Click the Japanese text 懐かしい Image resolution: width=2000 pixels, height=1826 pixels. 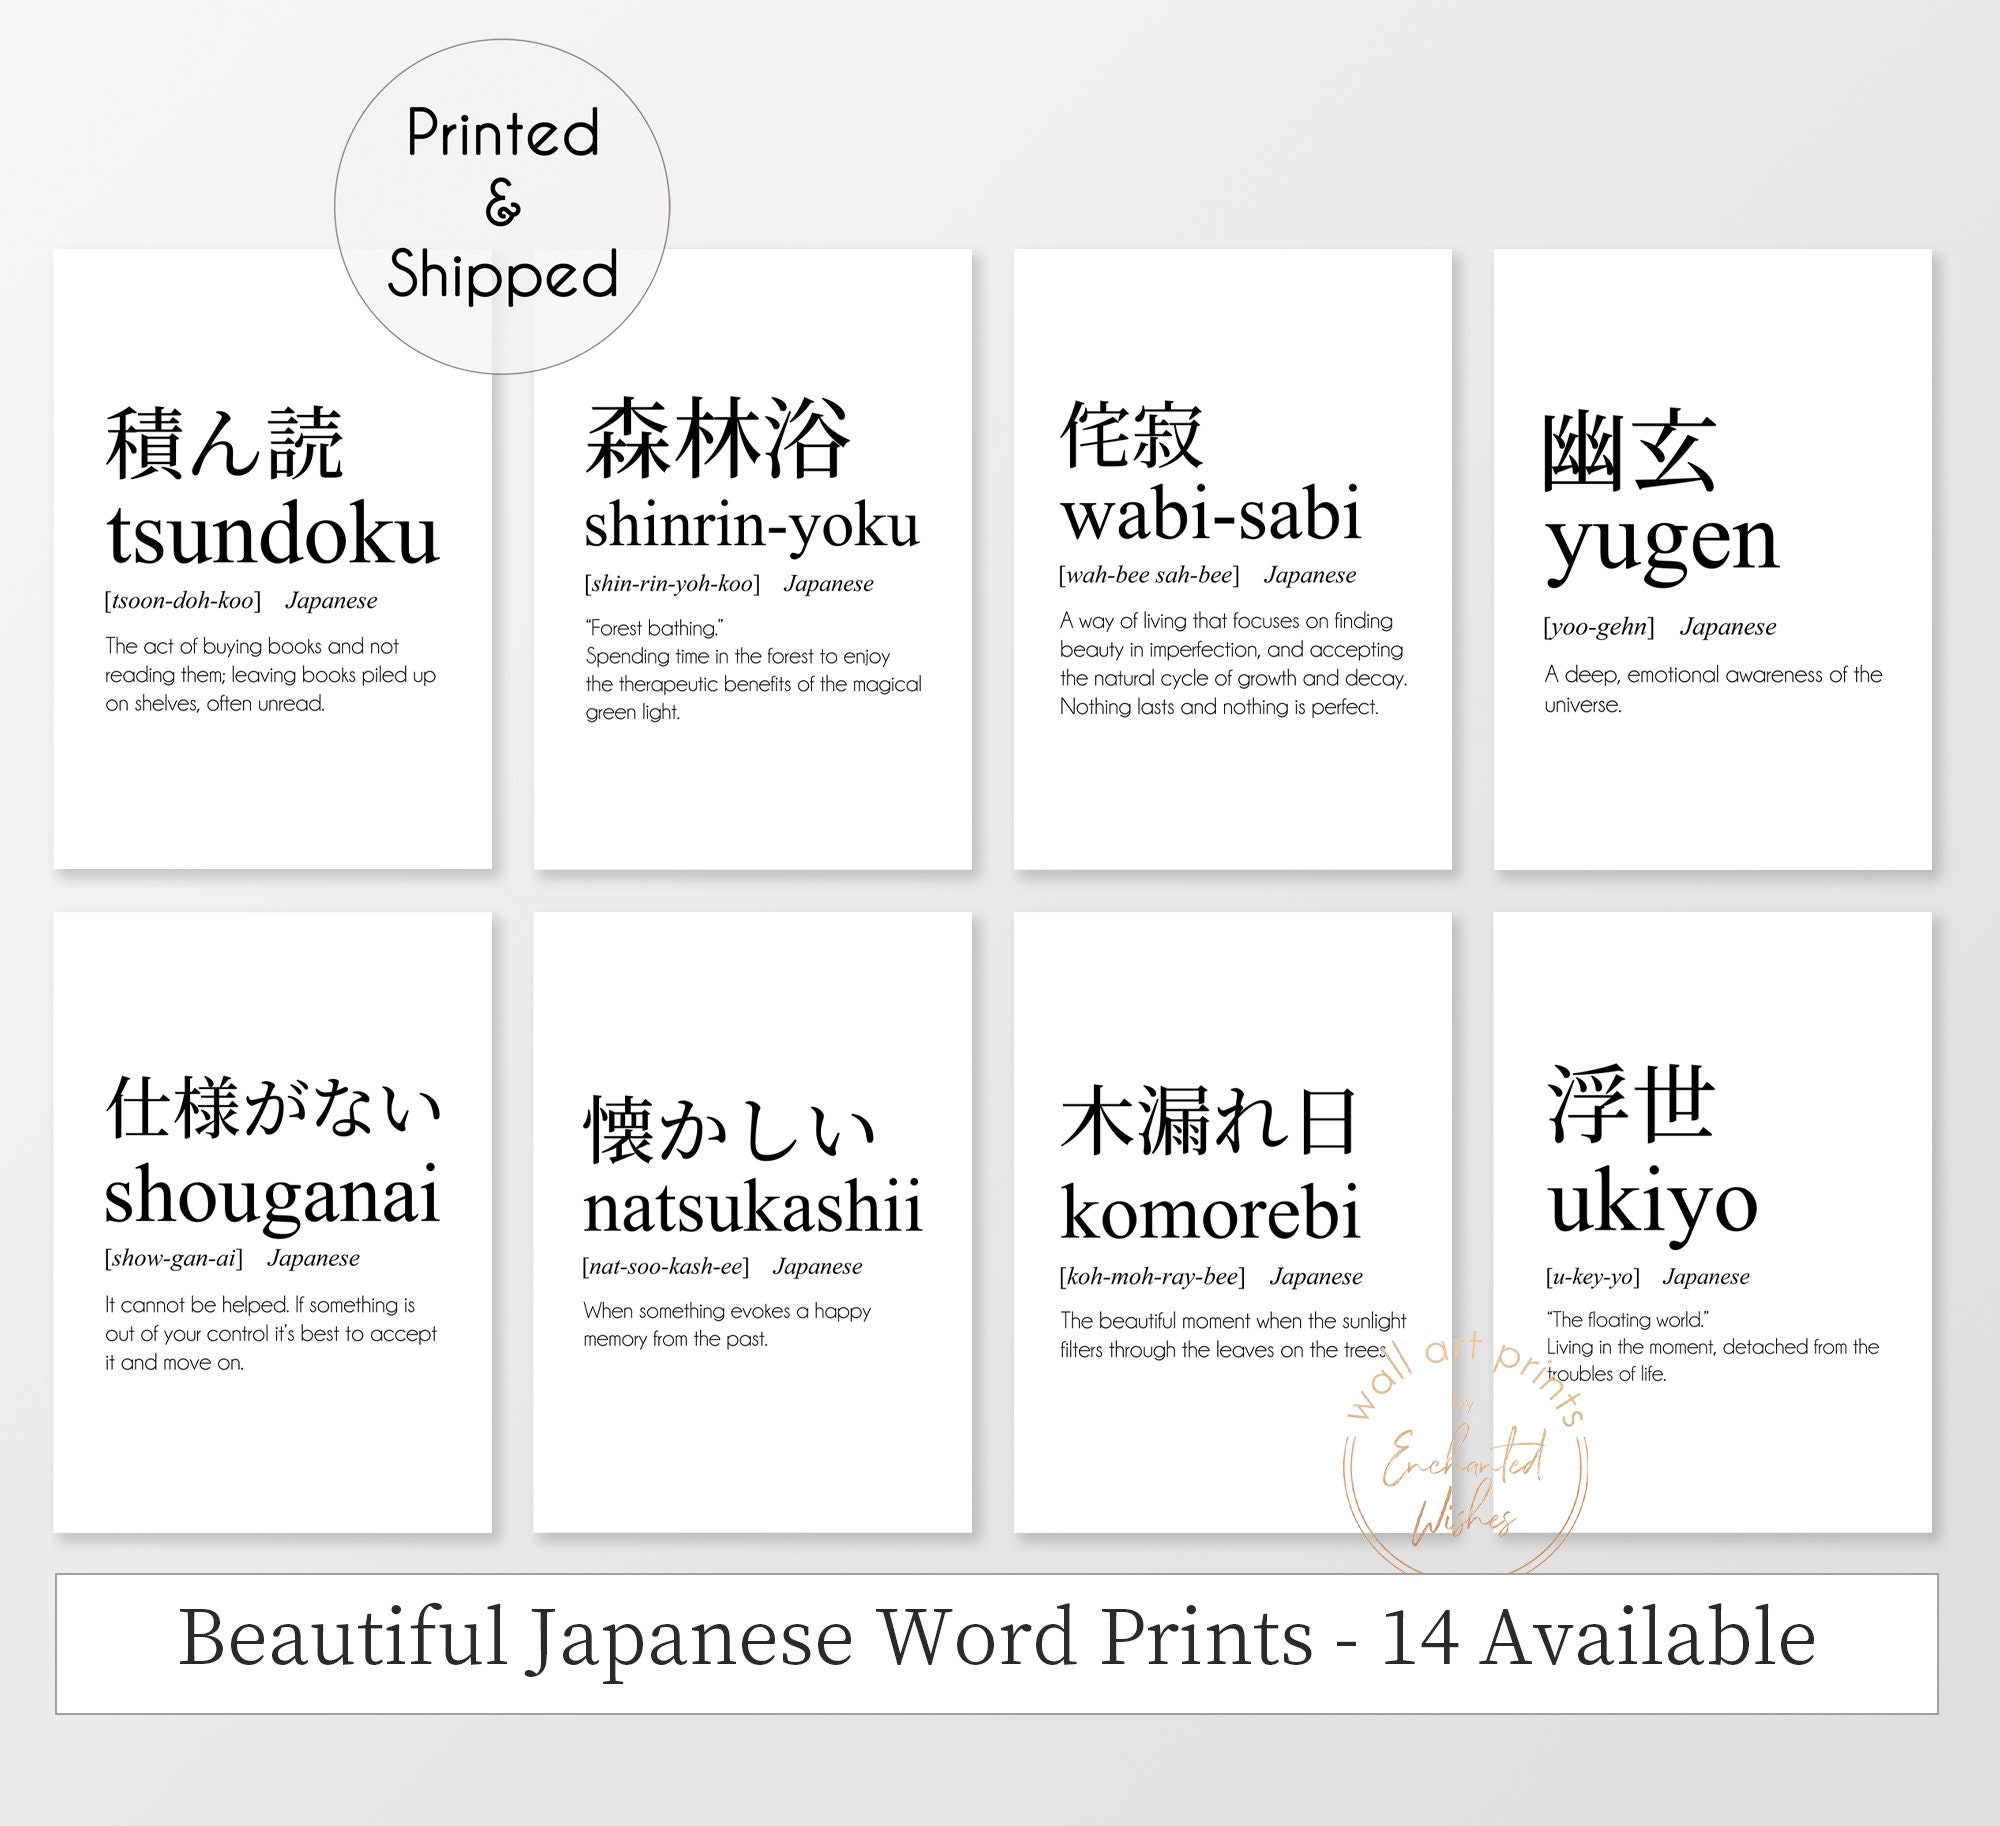tap(730, 1130)
